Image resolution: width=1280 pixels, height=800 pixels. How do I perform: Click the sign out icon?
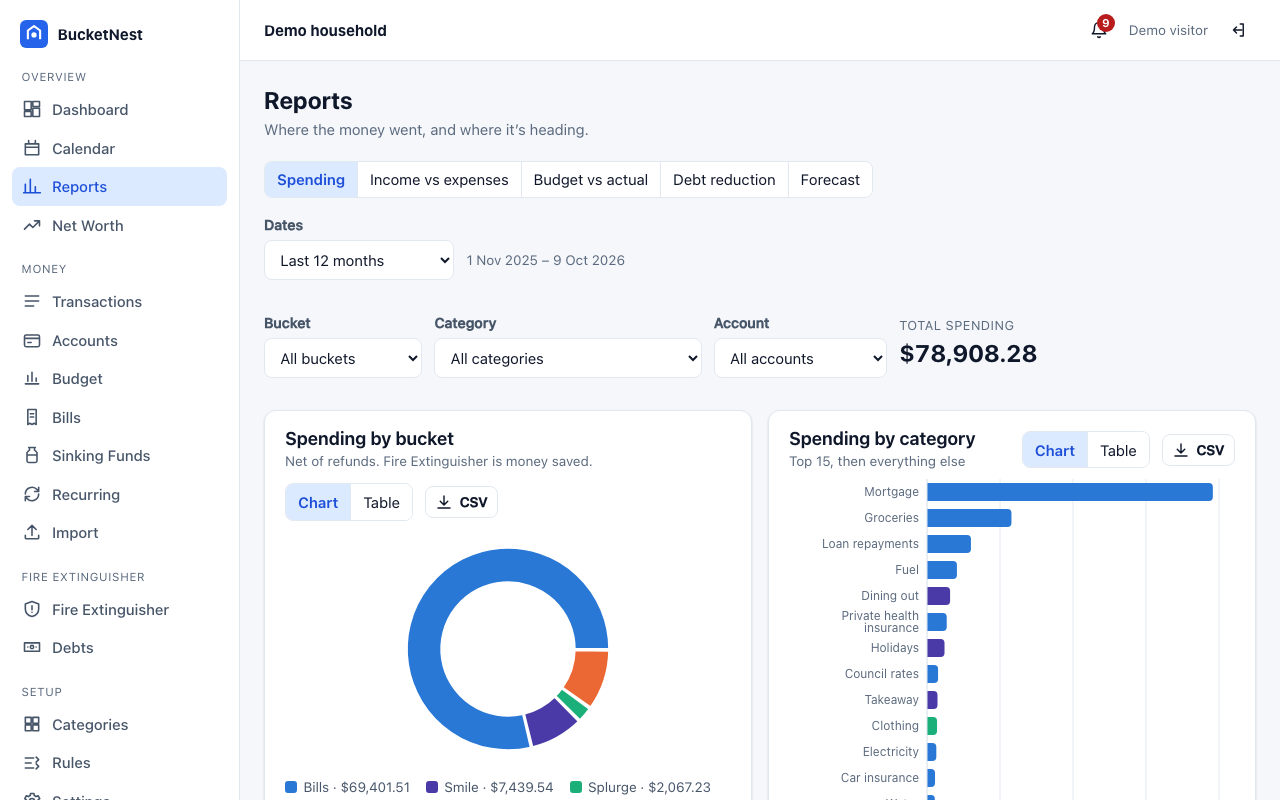point(1238,30)
